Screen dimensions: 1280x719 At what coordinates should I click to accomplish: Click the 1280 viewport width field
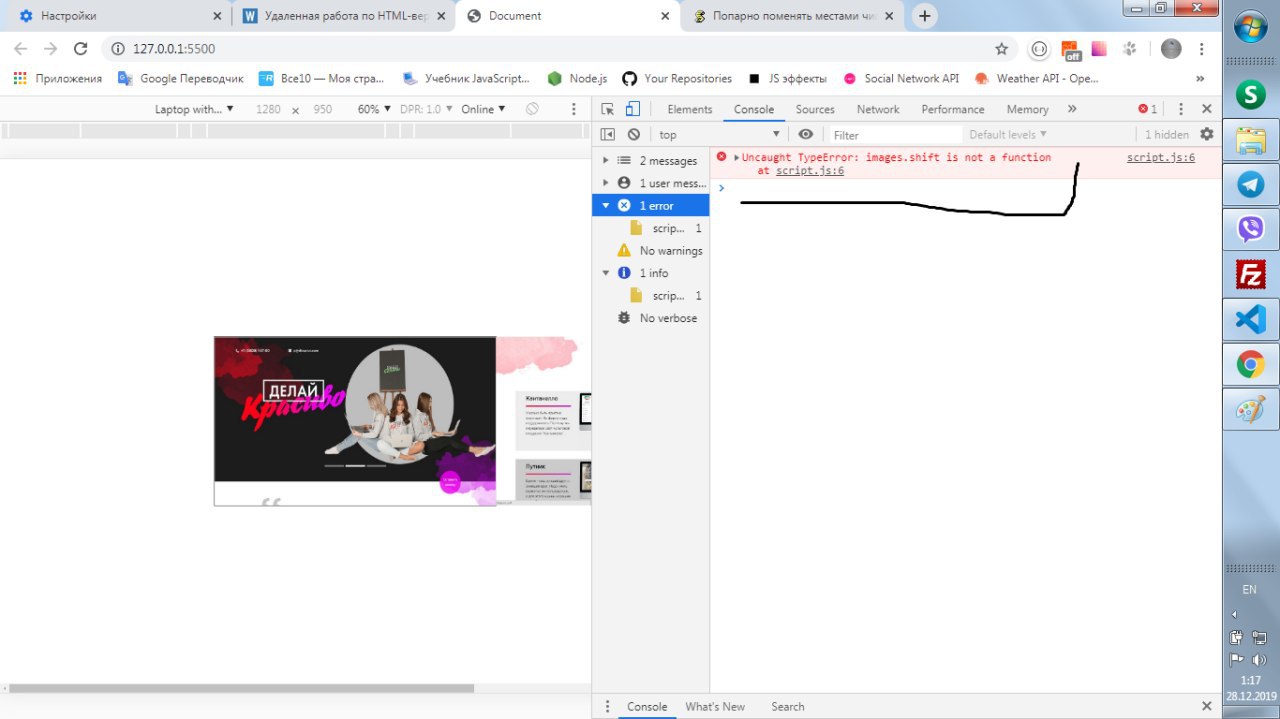[x=268, y=109]
